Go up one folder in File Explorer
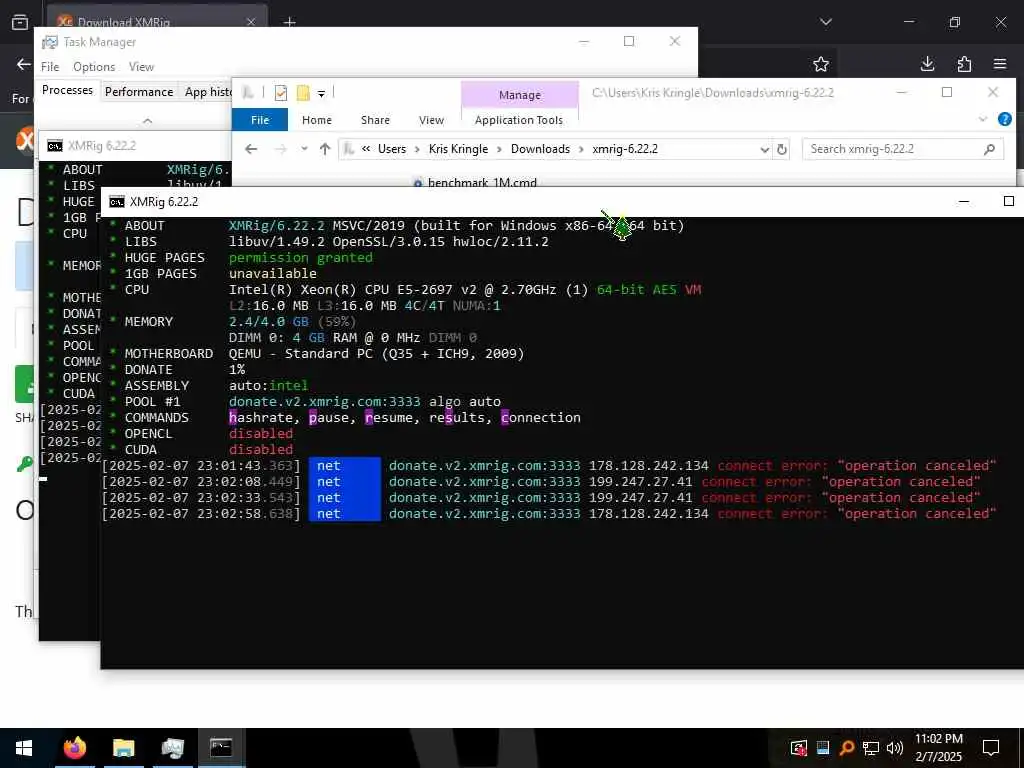 [325, 149]
